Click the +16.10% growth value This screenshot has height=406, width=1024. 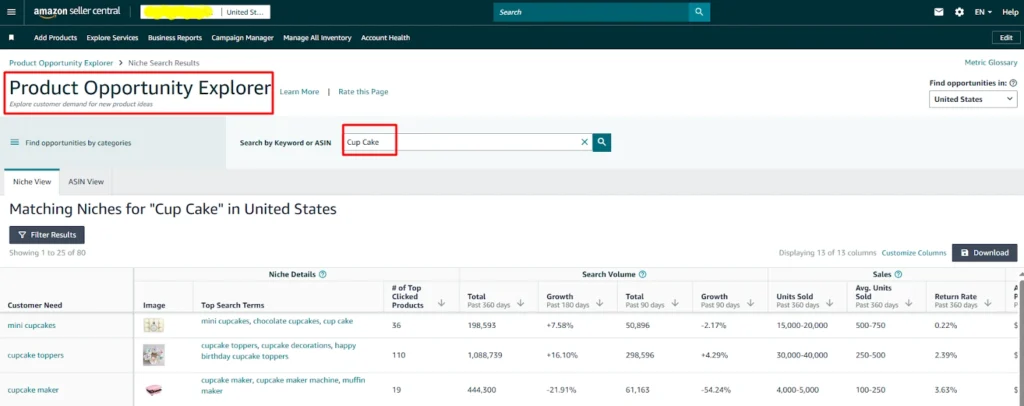point(560,355)
